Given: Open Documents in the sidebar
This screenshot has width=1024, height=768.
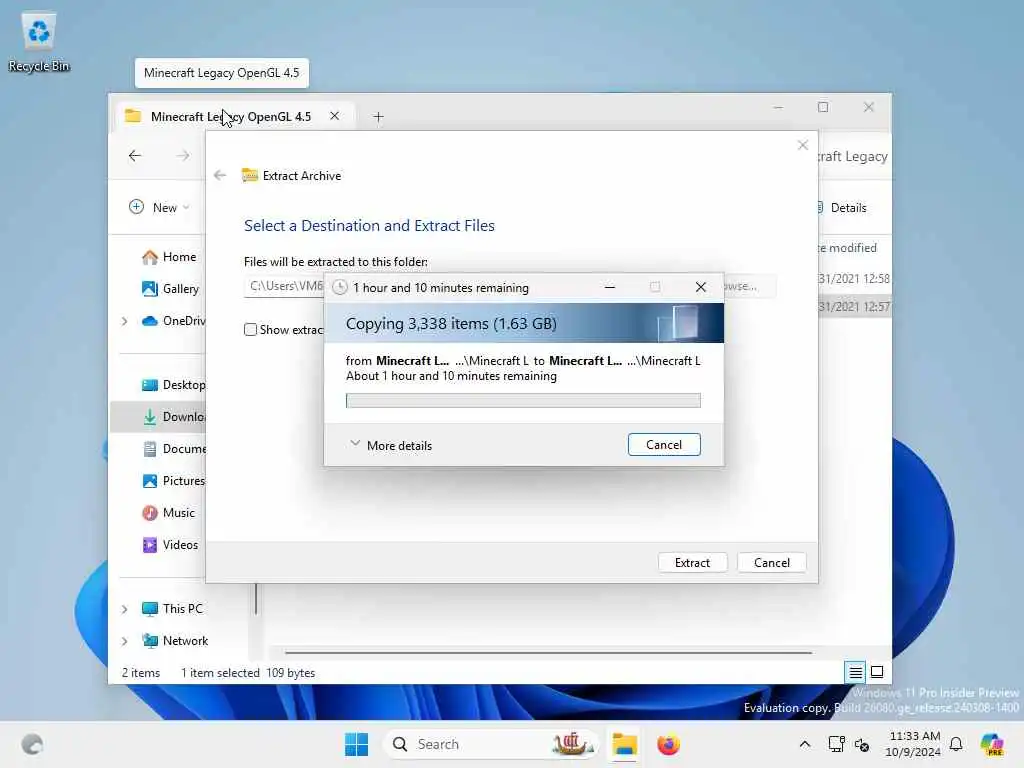Looking at the screenshot, I should point(174,449).
